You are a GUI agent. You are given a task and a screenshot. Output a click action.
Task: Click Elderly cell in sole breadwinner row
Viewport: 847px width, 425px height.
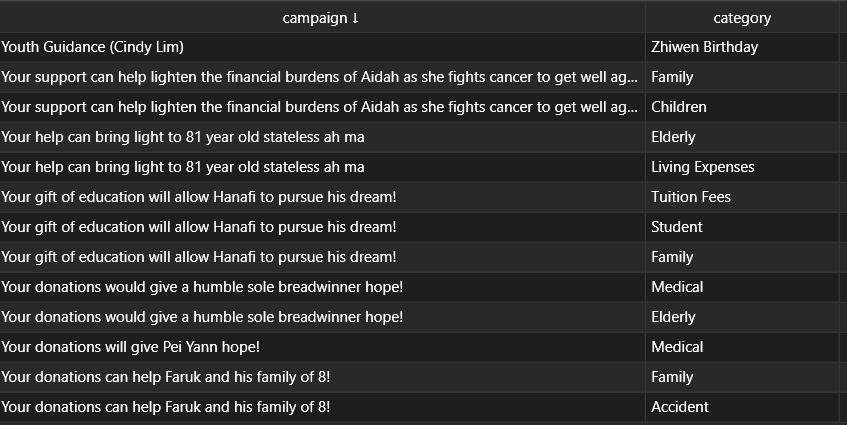click(x=742, y=317)
